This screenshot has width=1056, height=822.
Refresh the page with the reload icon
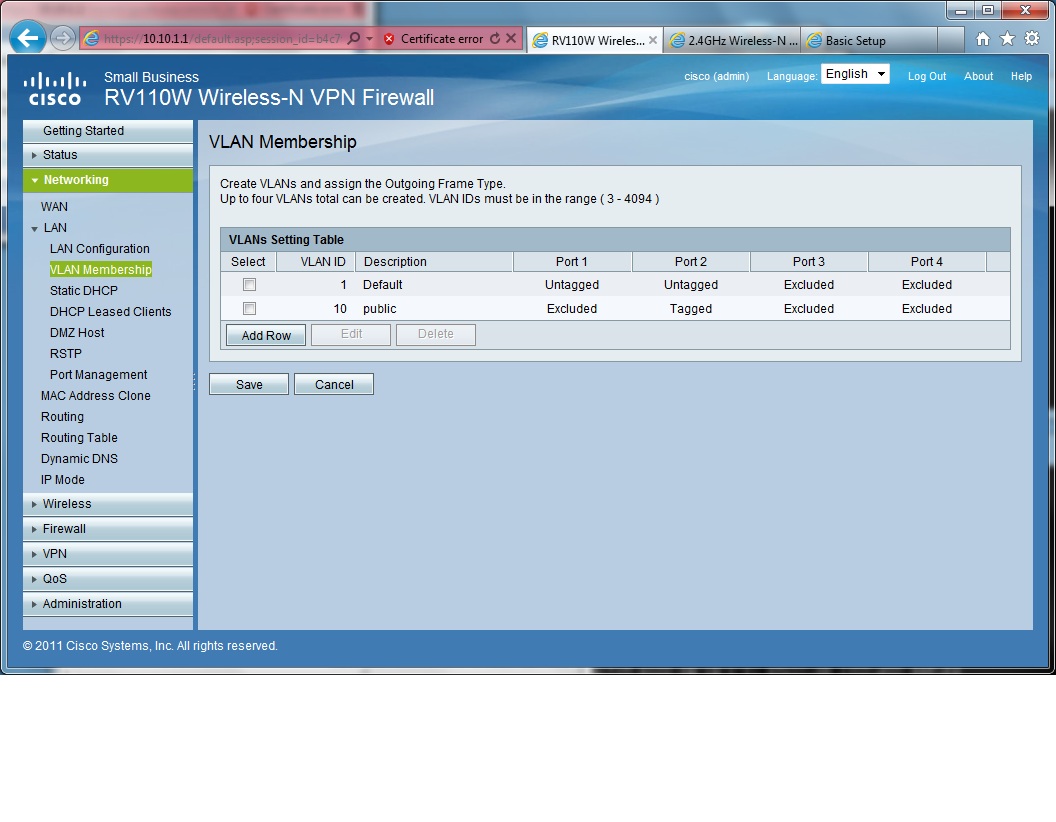tap(495, 38)
